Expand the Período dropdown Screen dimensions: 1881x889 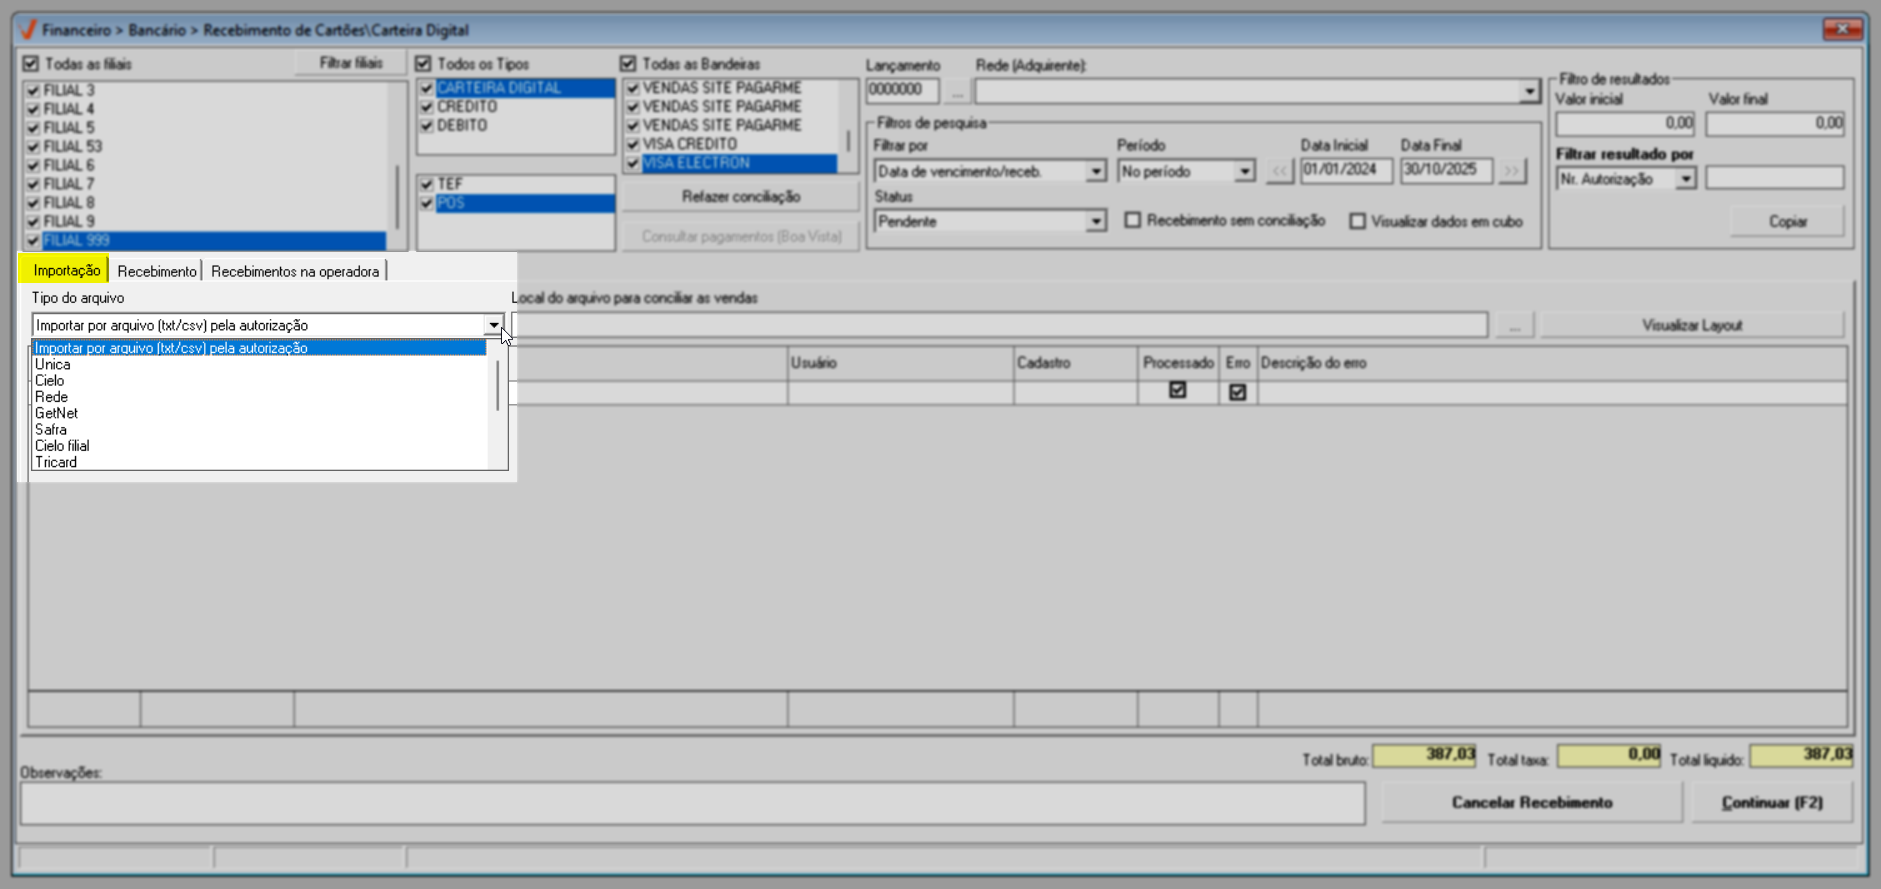tap(1244, 172)
